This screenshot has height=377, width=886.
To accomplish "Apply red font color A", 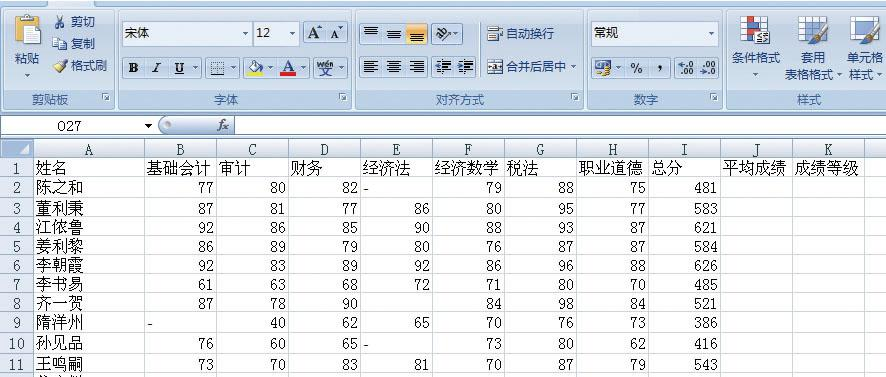I will point(288,68).
